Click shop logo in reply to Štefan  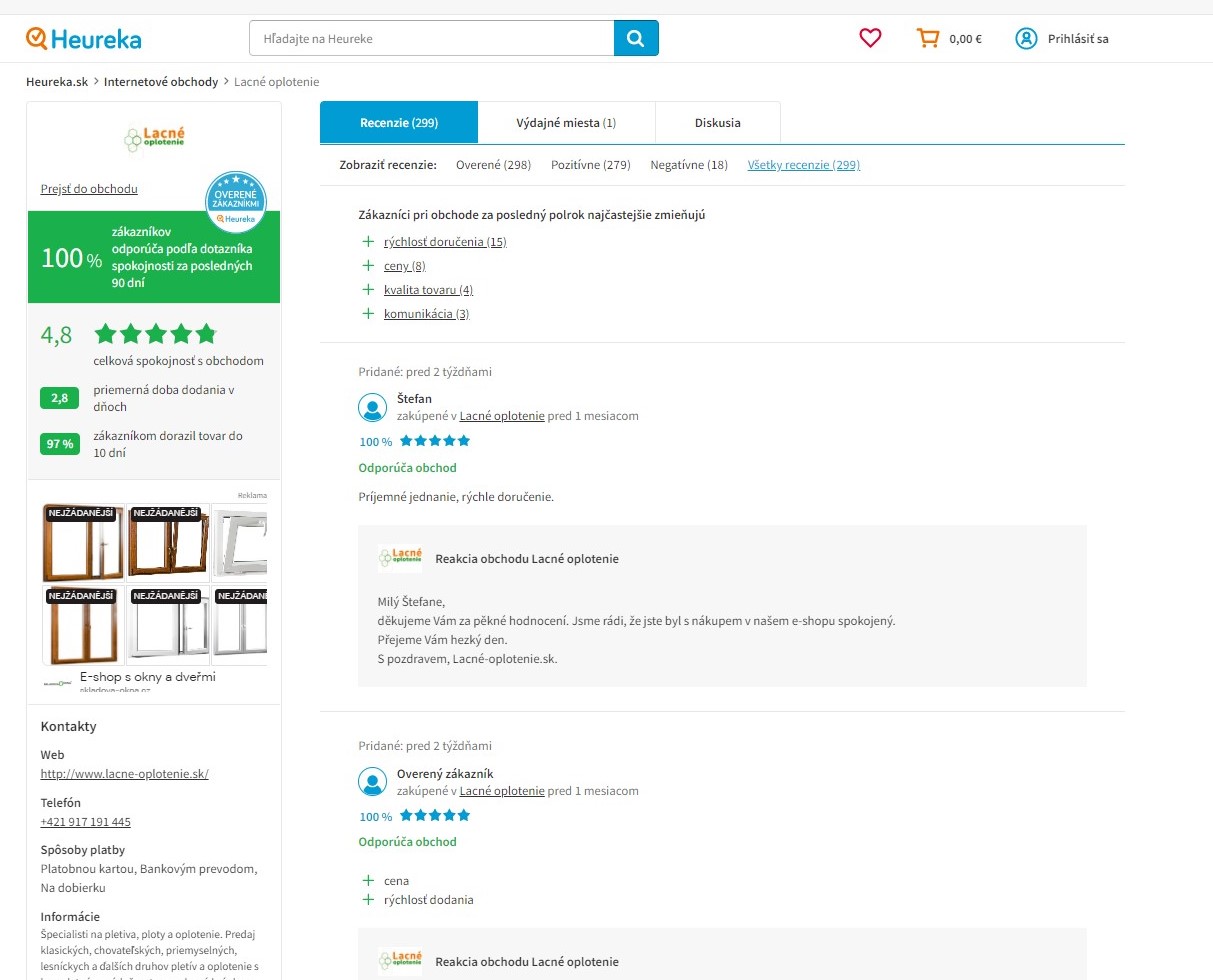pos(400,558)
